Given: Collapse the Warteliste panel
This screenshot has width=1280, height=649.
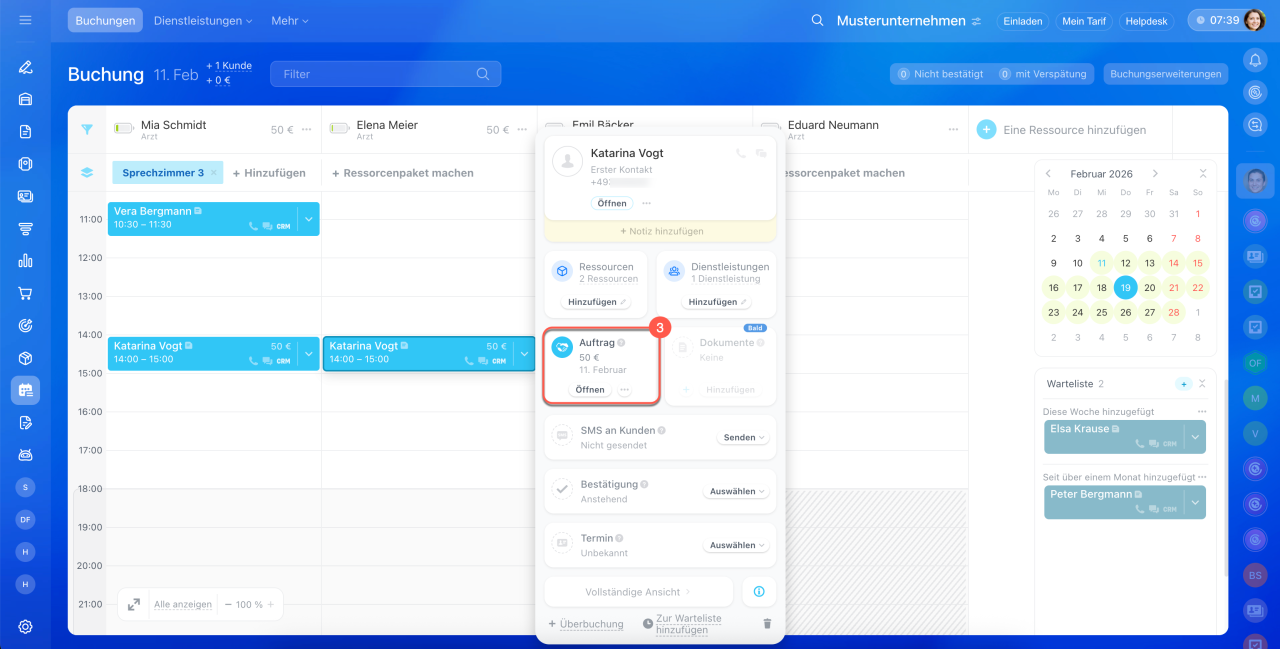Looking at the screenshot, I should (x=1202, y=384).
